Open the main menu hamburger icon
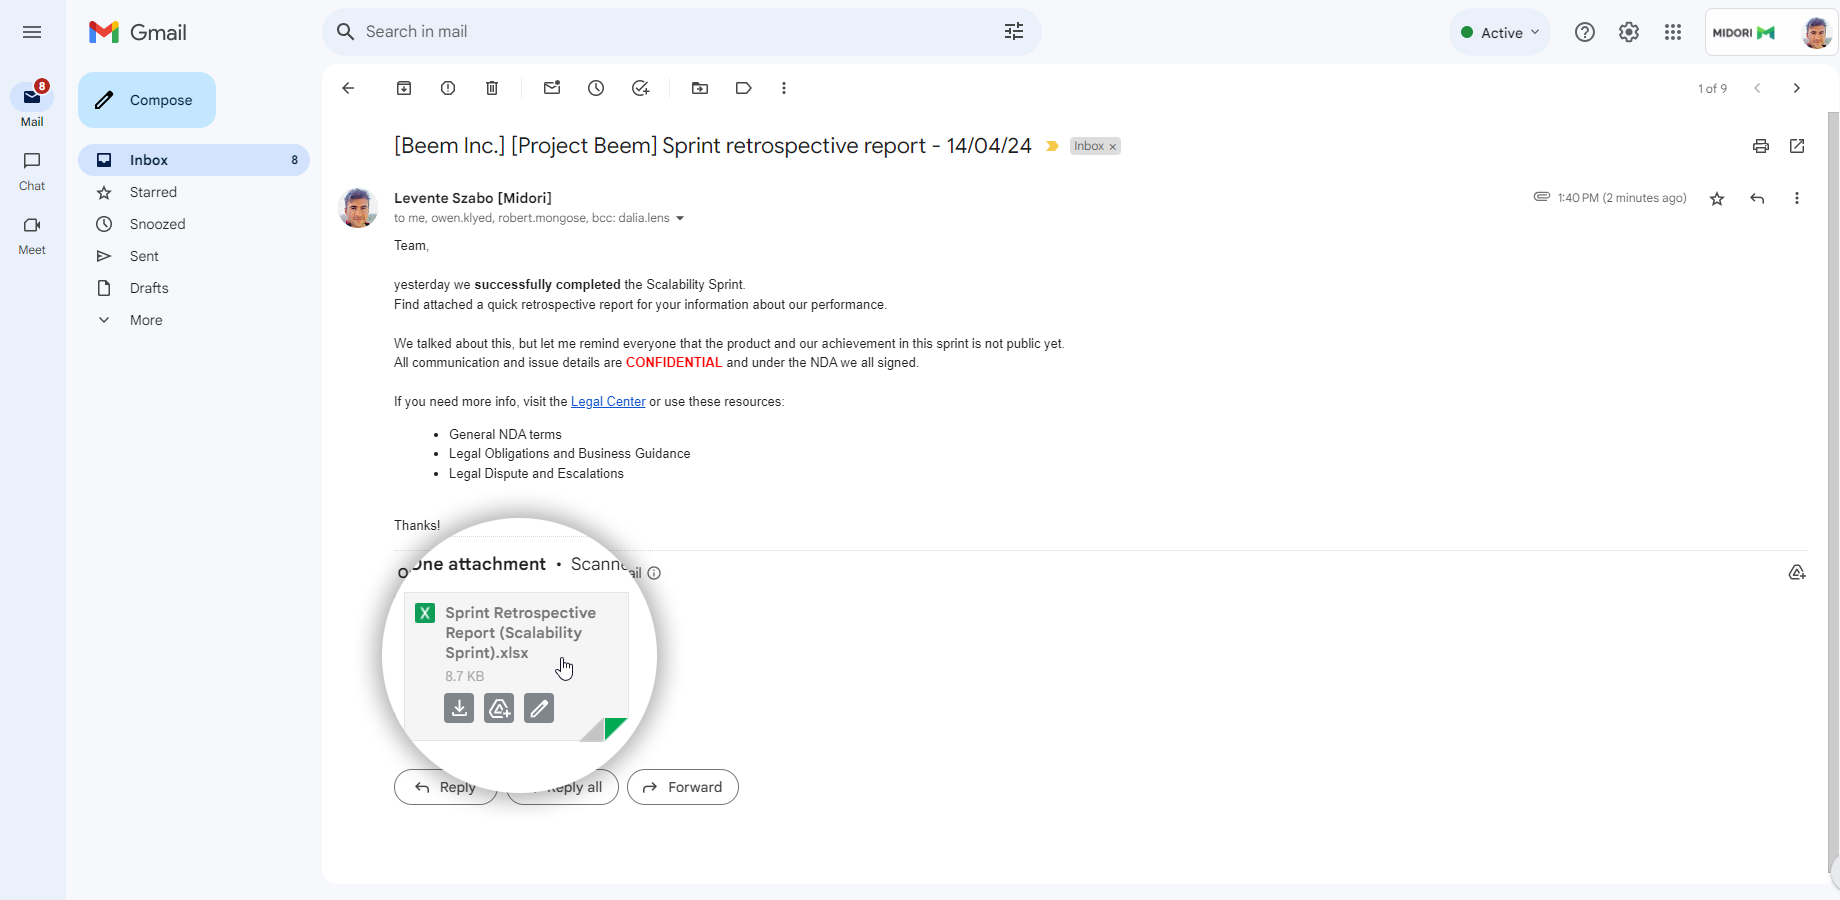 tap(32, 32)
